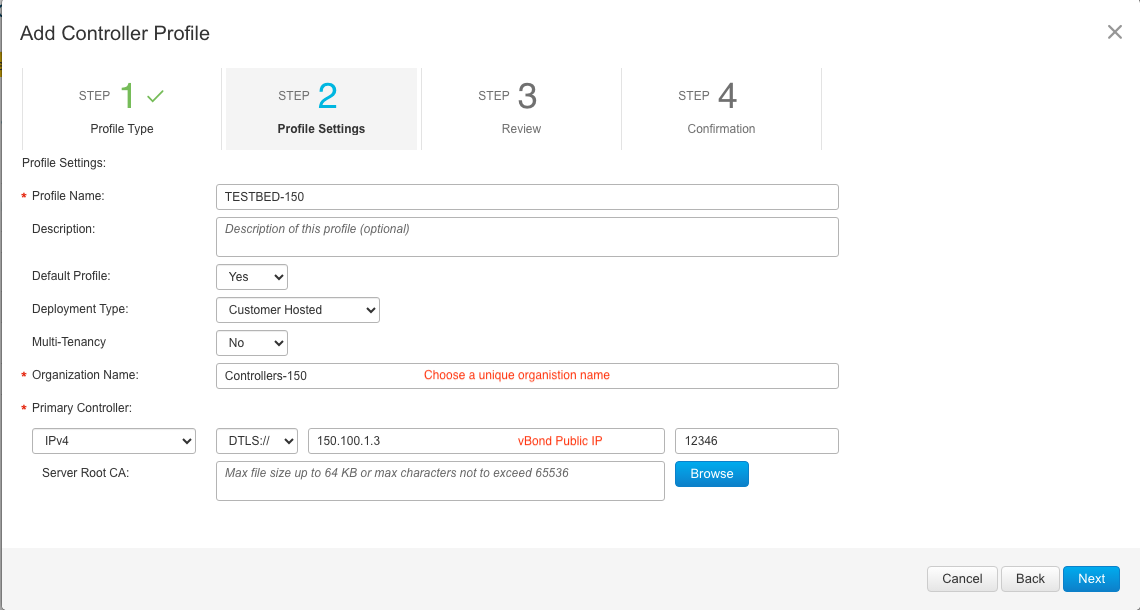This screenshot has height=610, width=1140.
Task: Open Step 3 Review tab
Action: click(521, 109)
